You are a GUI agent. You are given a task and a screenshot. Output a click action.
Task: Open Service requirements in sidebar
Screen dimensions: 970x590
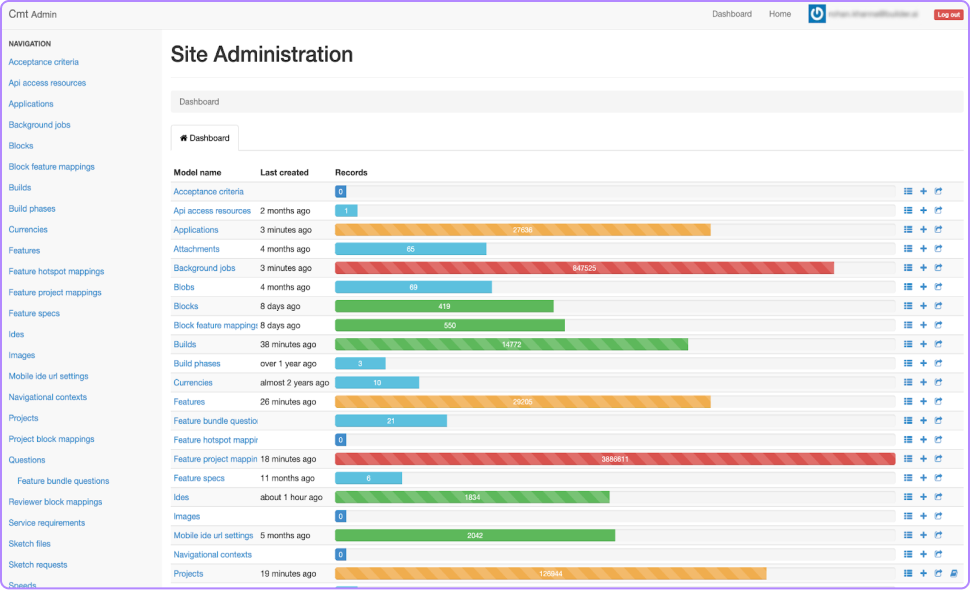47,523
